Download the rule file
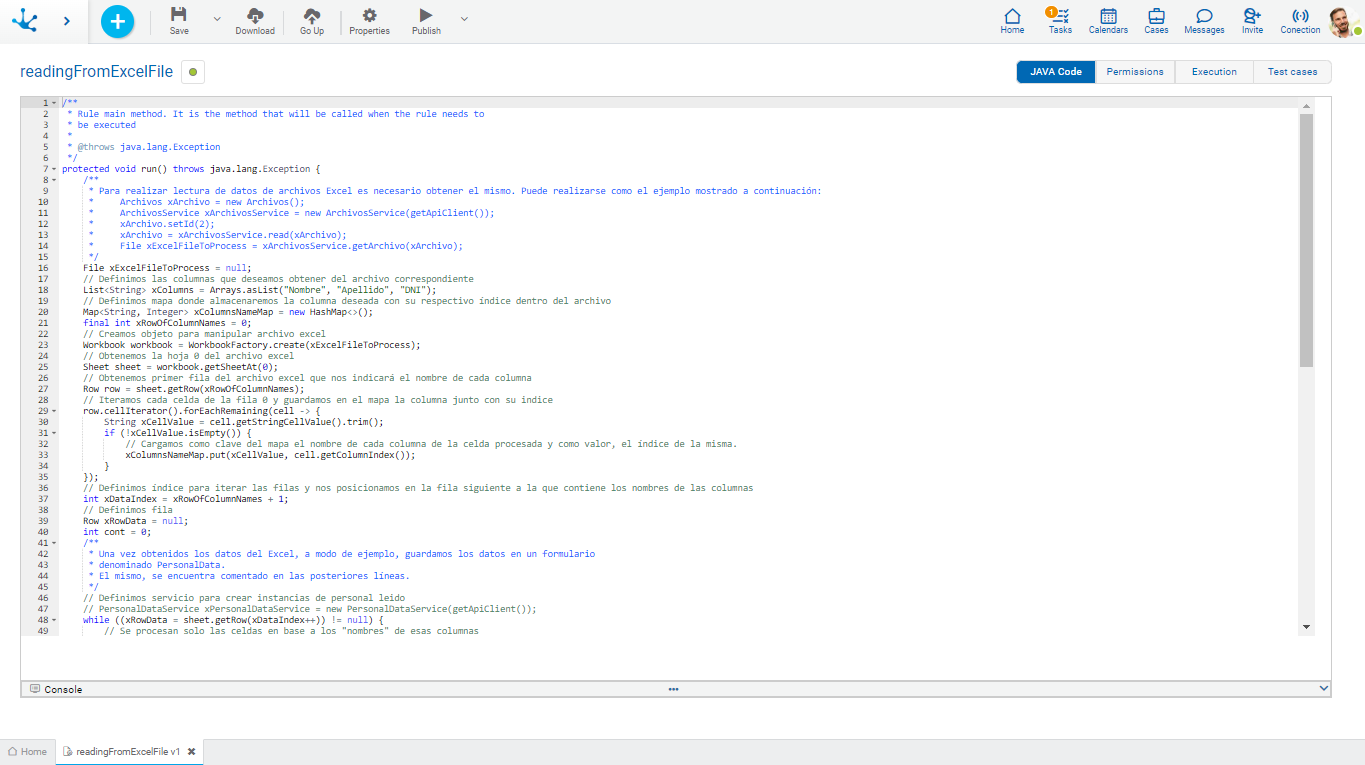 click(x=255, y=20)
